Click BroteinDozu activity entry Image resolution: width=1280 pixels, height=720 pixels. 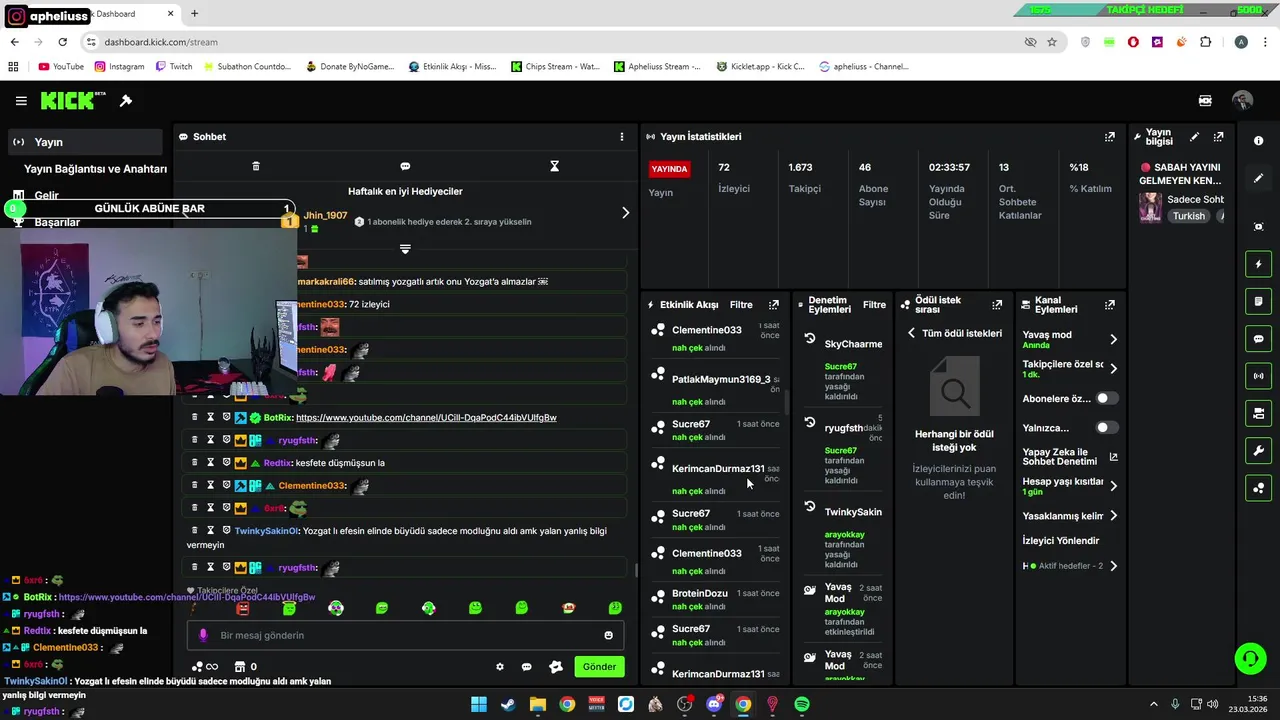tap(700, 594)
